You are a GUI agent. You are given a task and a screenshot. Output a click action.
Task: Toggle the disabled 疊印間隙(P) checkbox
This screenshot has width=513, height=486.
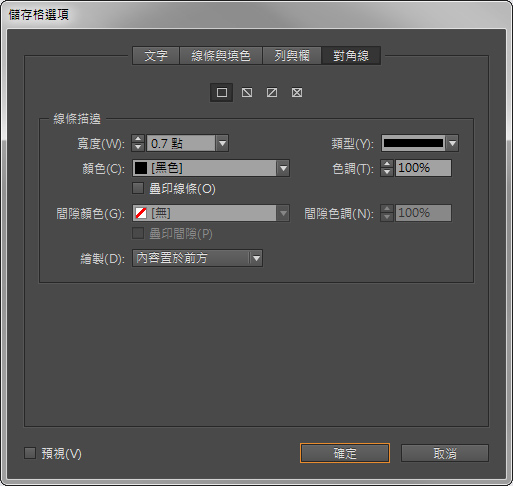pyautogui.click(x=138, y=233)
